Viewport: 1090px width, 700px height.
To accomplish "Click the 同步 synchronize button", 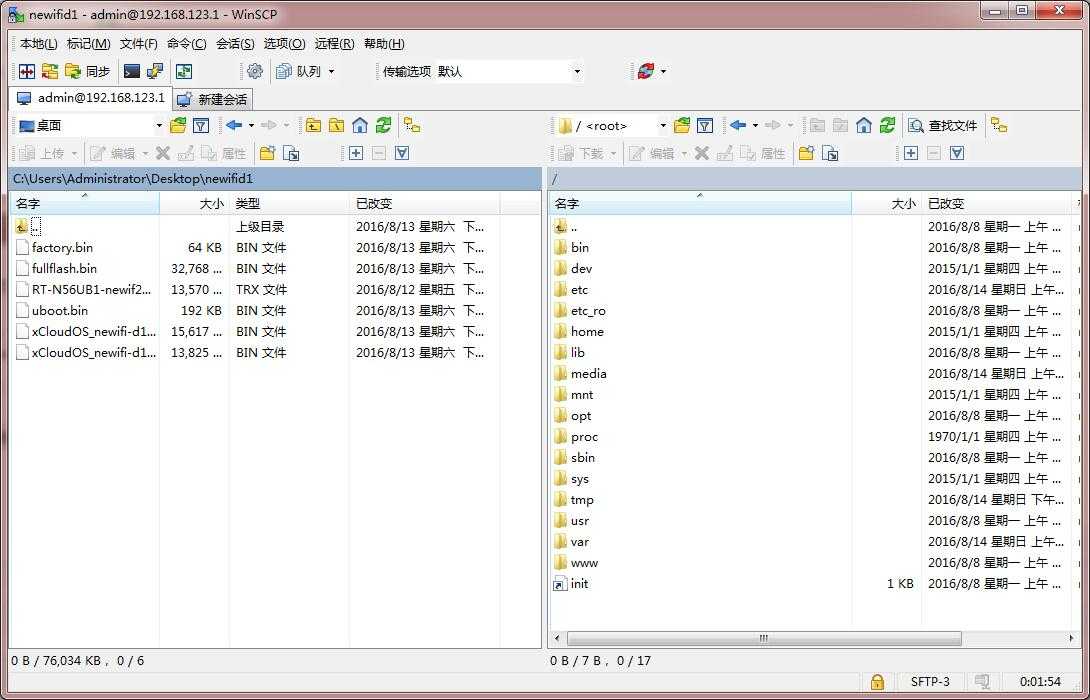I will (x=88, y=72).
